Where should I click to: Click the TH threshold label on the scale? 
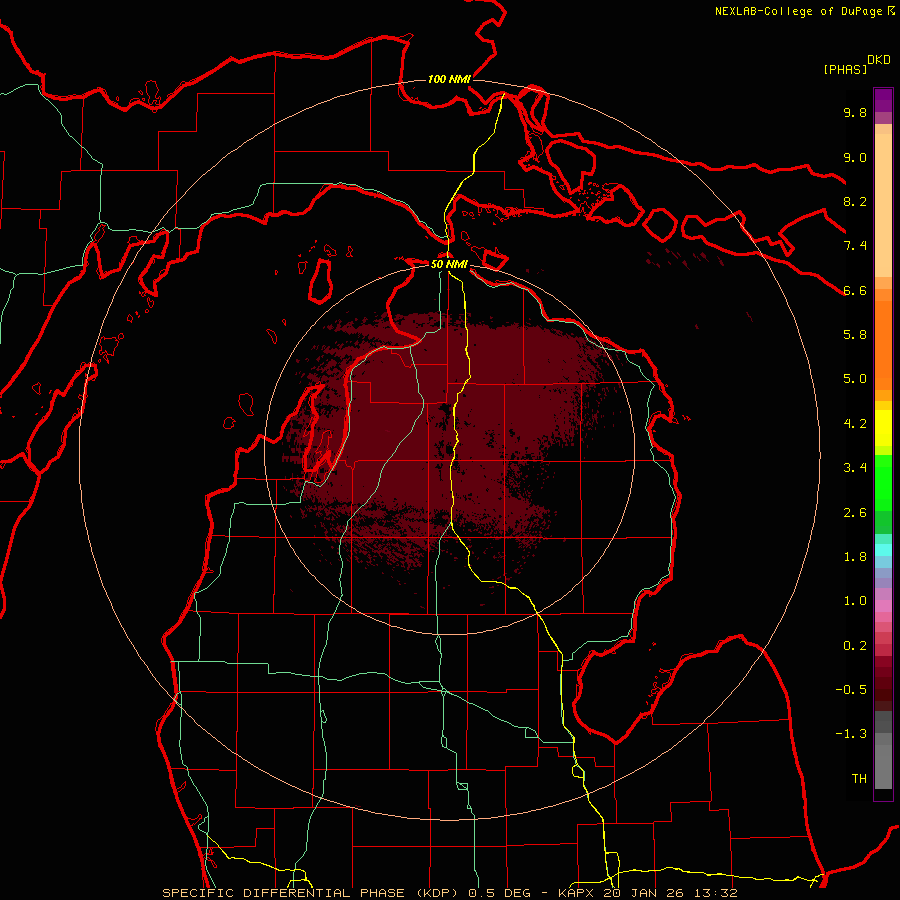[x=859, y=778]
